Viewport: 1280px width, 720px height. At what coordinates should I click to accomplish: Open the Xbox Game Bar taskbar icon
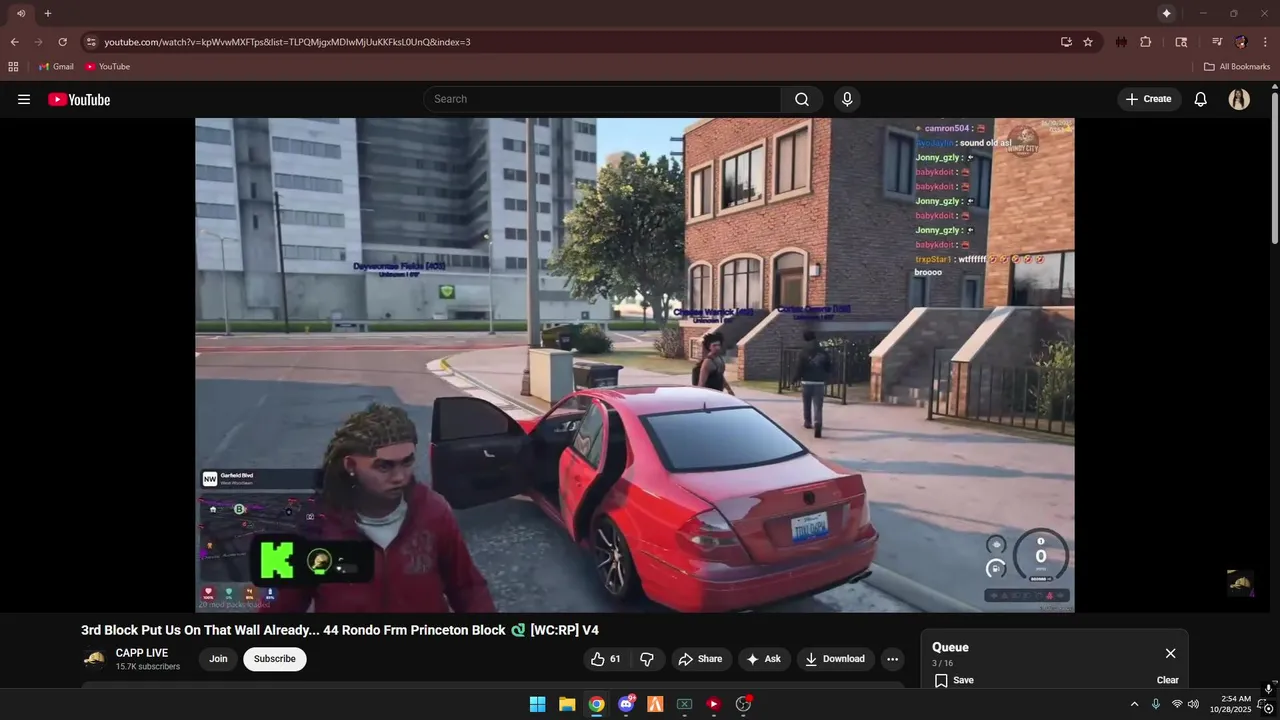click(684, 704)
